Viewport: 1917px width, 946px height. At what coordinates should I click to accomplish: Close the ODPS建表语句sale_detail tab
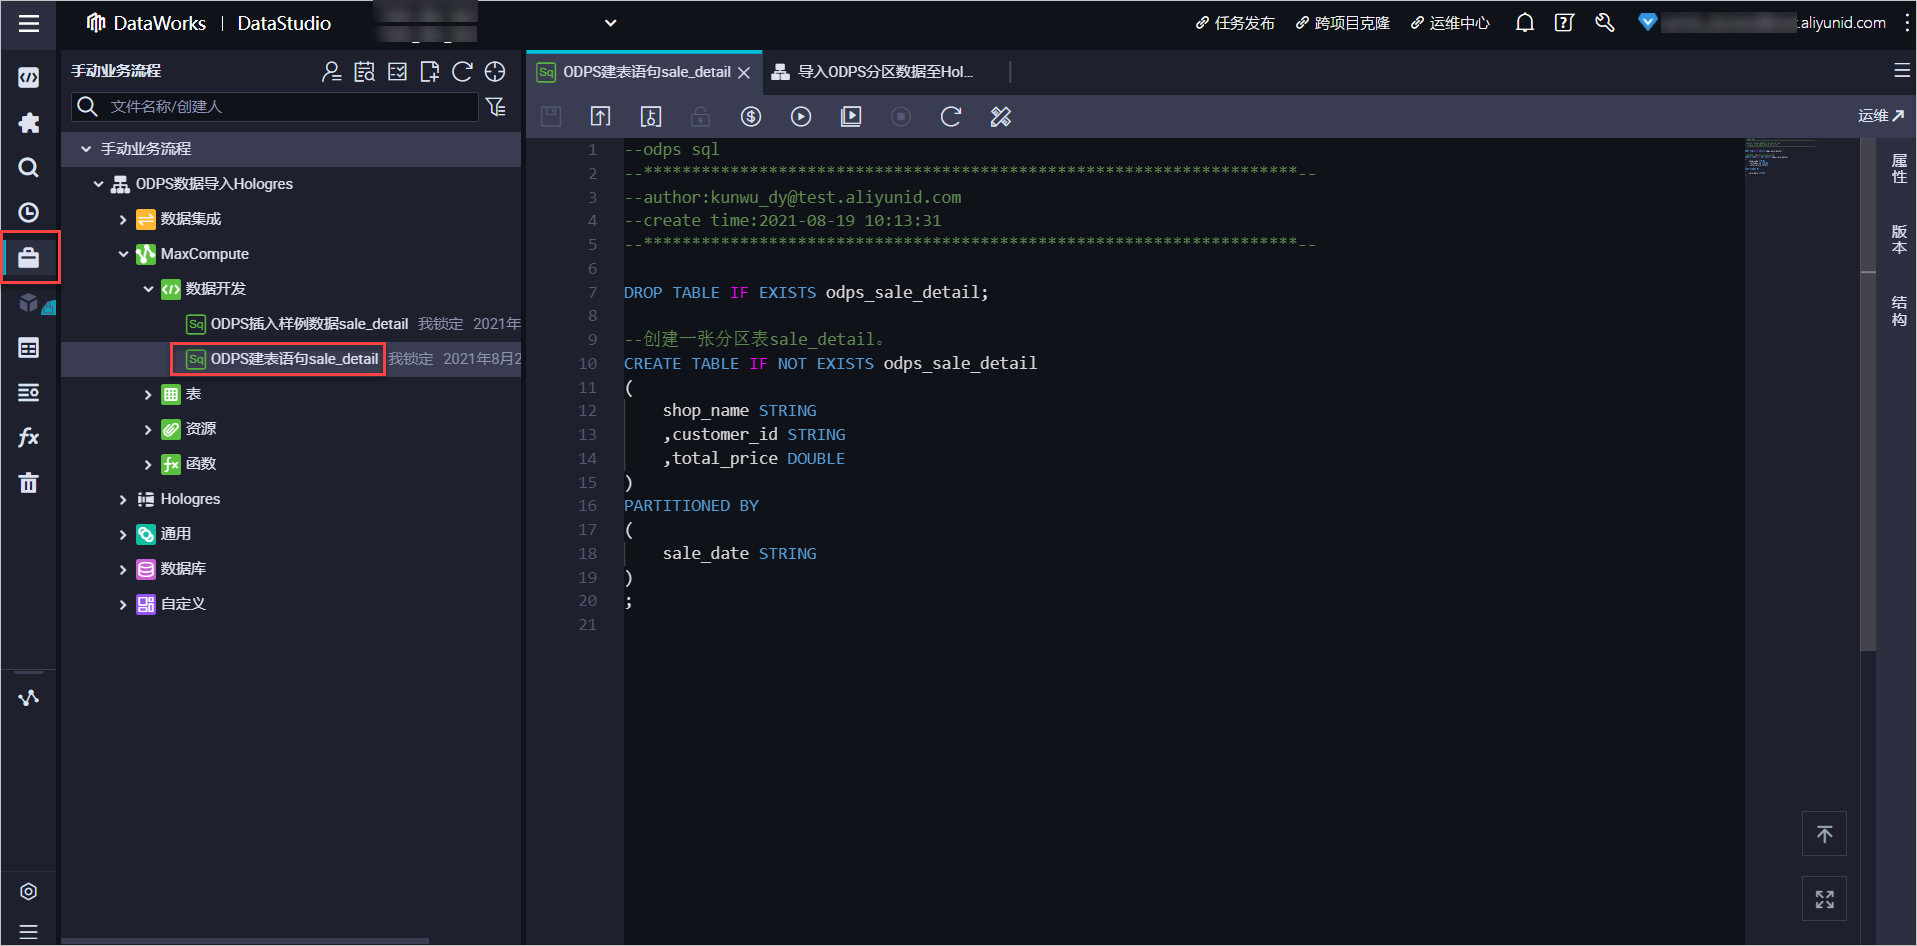click(x=744, y=72)
